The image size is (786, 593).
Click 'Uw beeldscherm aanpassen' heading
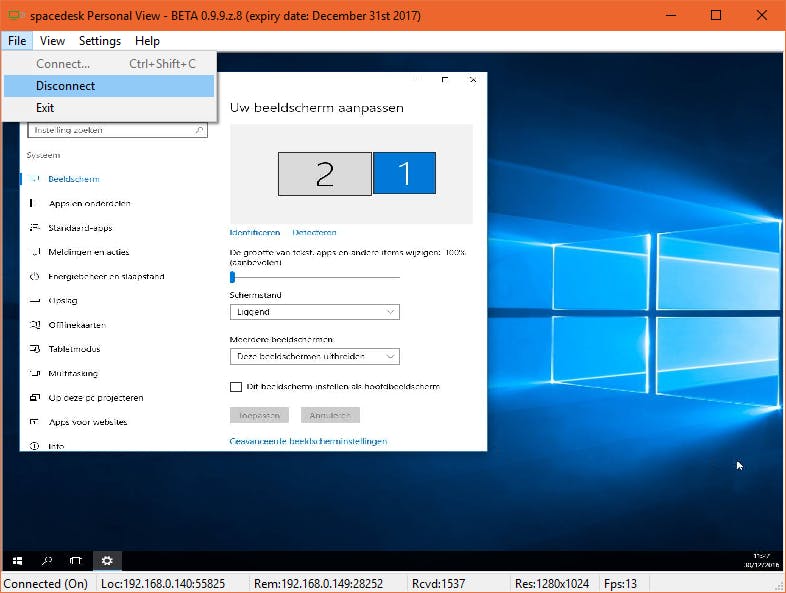(x=317, y=108)
